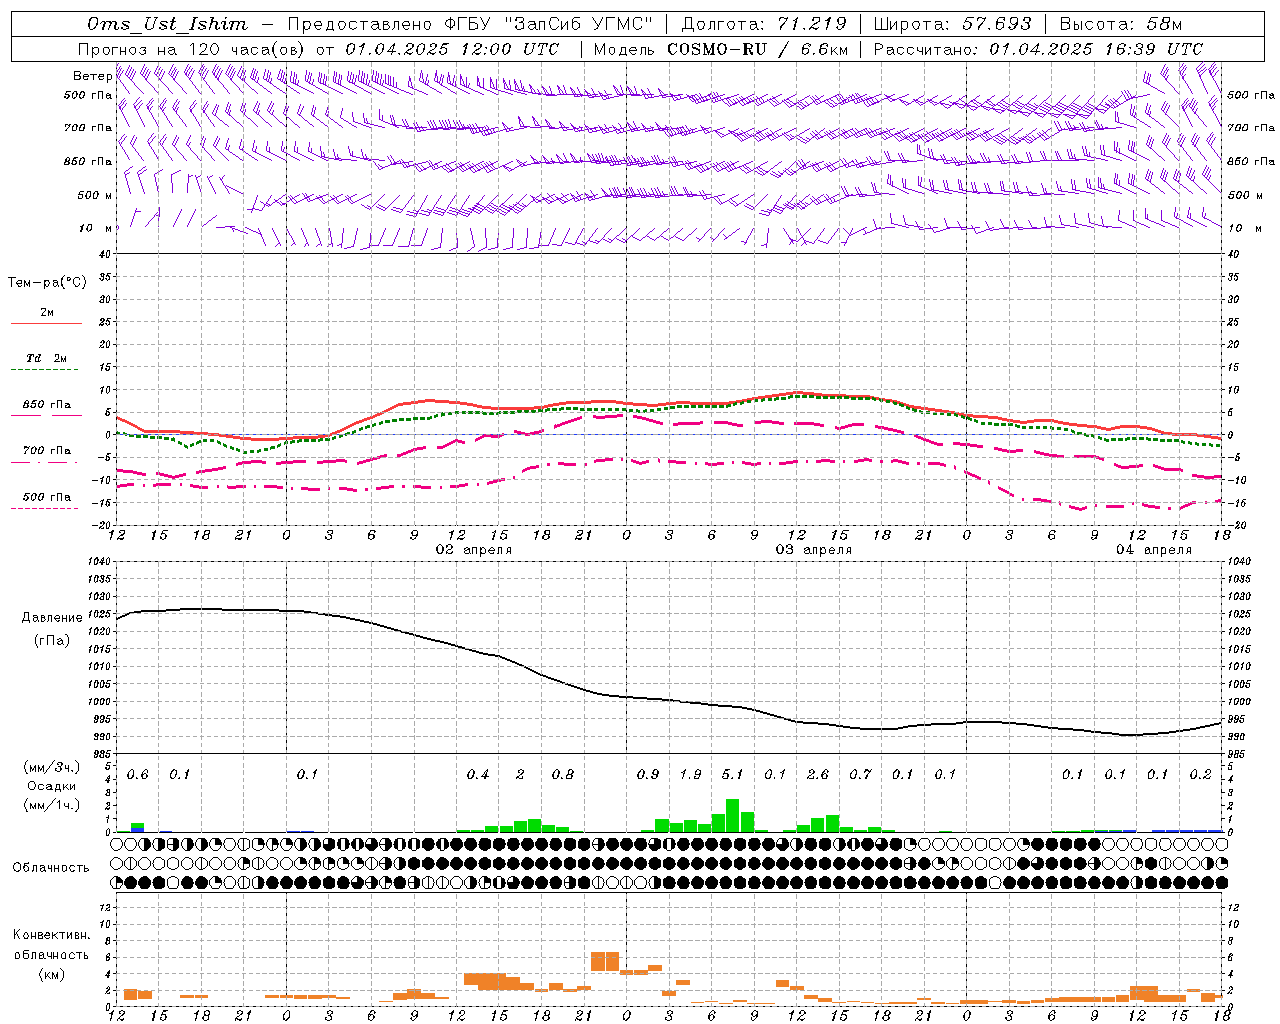
Task: Select the Td 2м dew point legend entry
Action: (x=47, y=358)
